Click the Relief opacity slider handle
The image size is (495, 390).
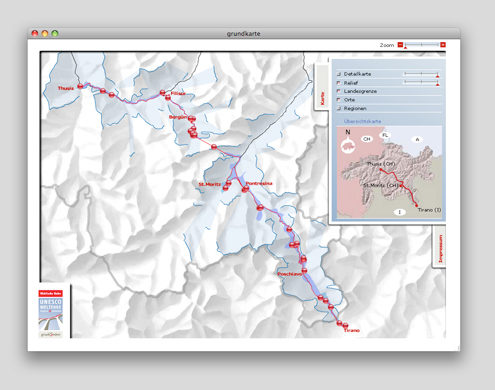(438, 84)
